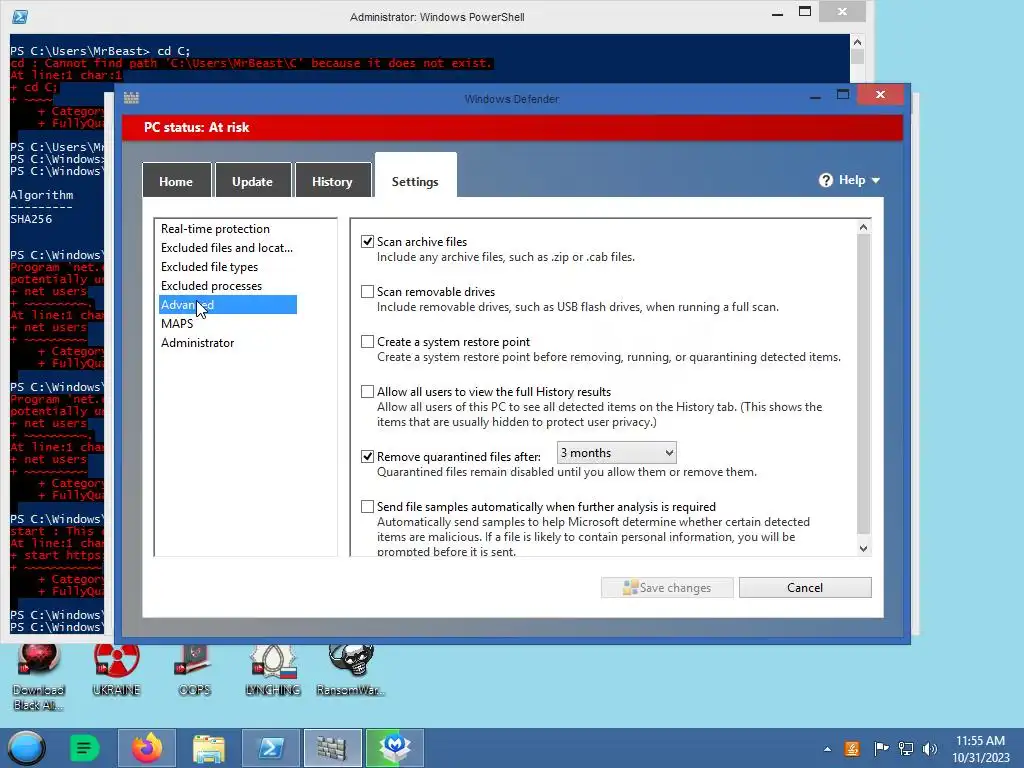Enable Create a system restore point

pos(368,342)
